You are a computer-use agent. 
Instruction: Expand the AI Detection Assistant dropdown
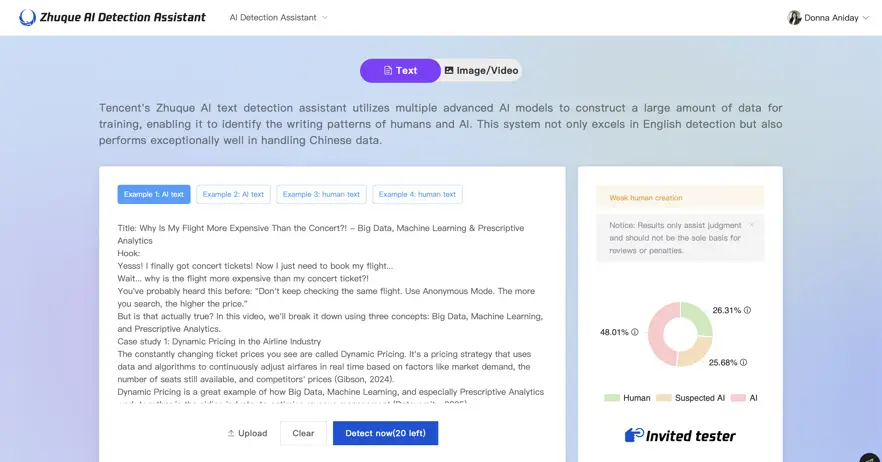point(278,17)
